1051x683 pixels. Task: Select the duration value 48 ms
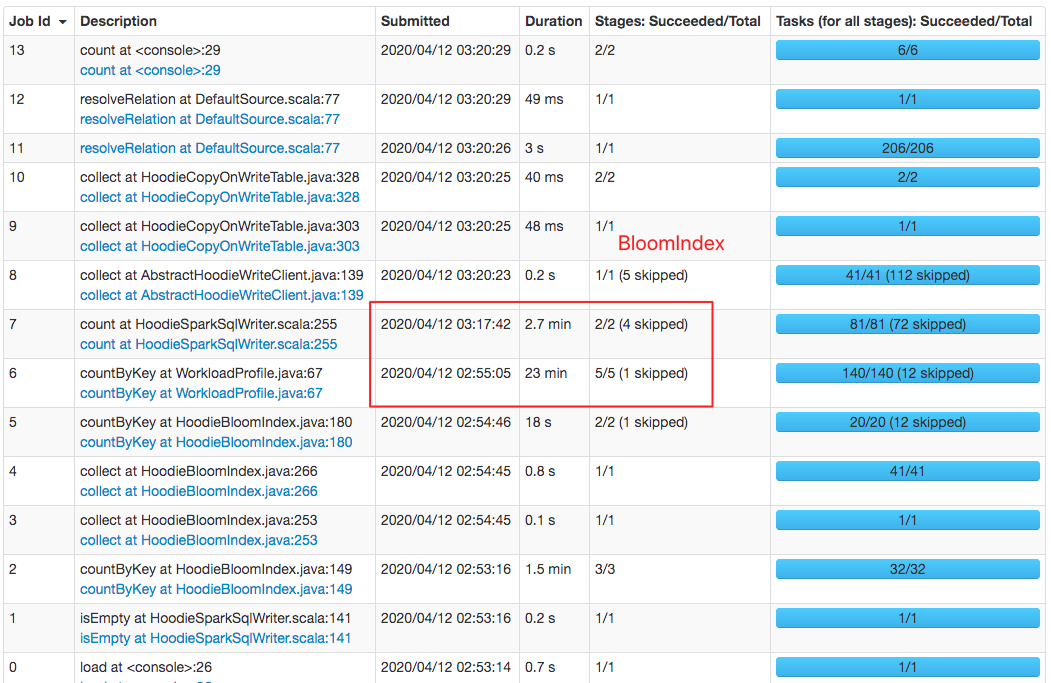pyautogui.click(x=544, y=226)
